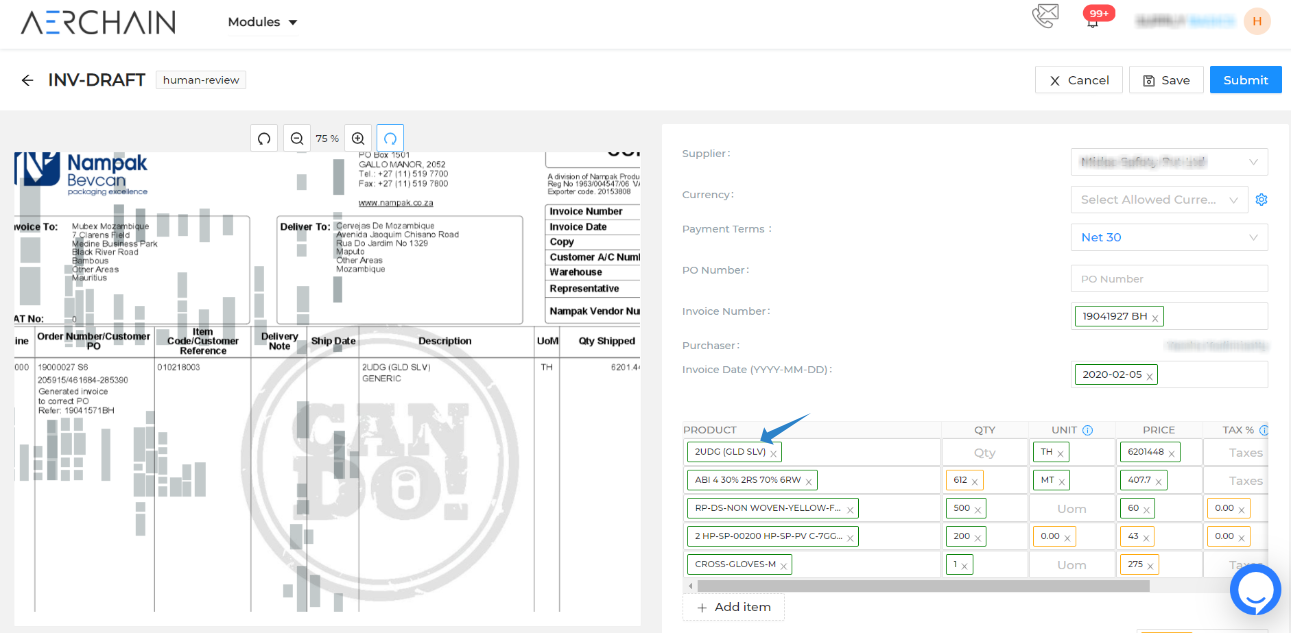The image size is (1291, 633).
Task: Open the Modules dropdown menu
Action: [x=262, y=22]
